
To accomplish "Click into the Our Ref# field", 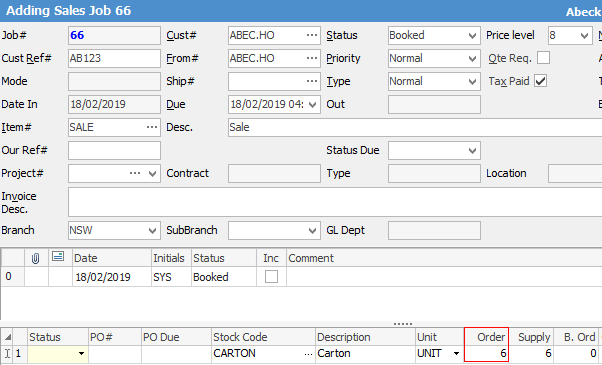I will pos(114,150).
